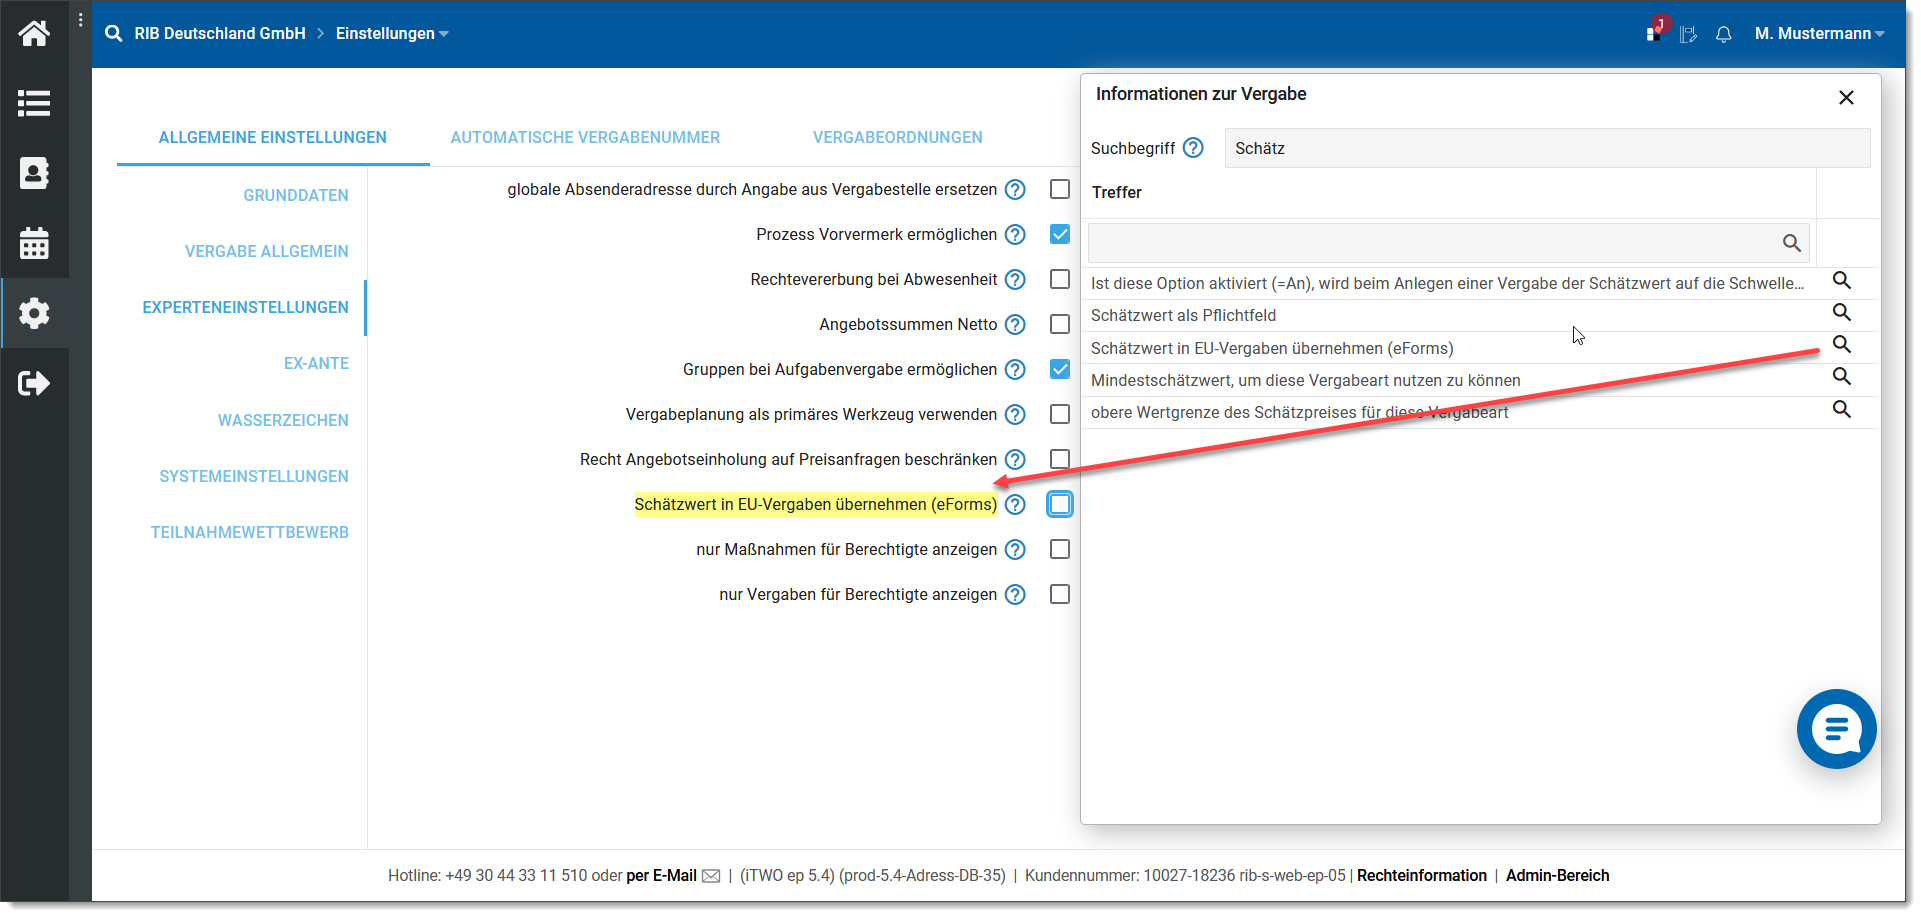Click the 'per E-Mail' hotline link
1921x917 pixels.
pyautogui.click(x=661, y=876)
